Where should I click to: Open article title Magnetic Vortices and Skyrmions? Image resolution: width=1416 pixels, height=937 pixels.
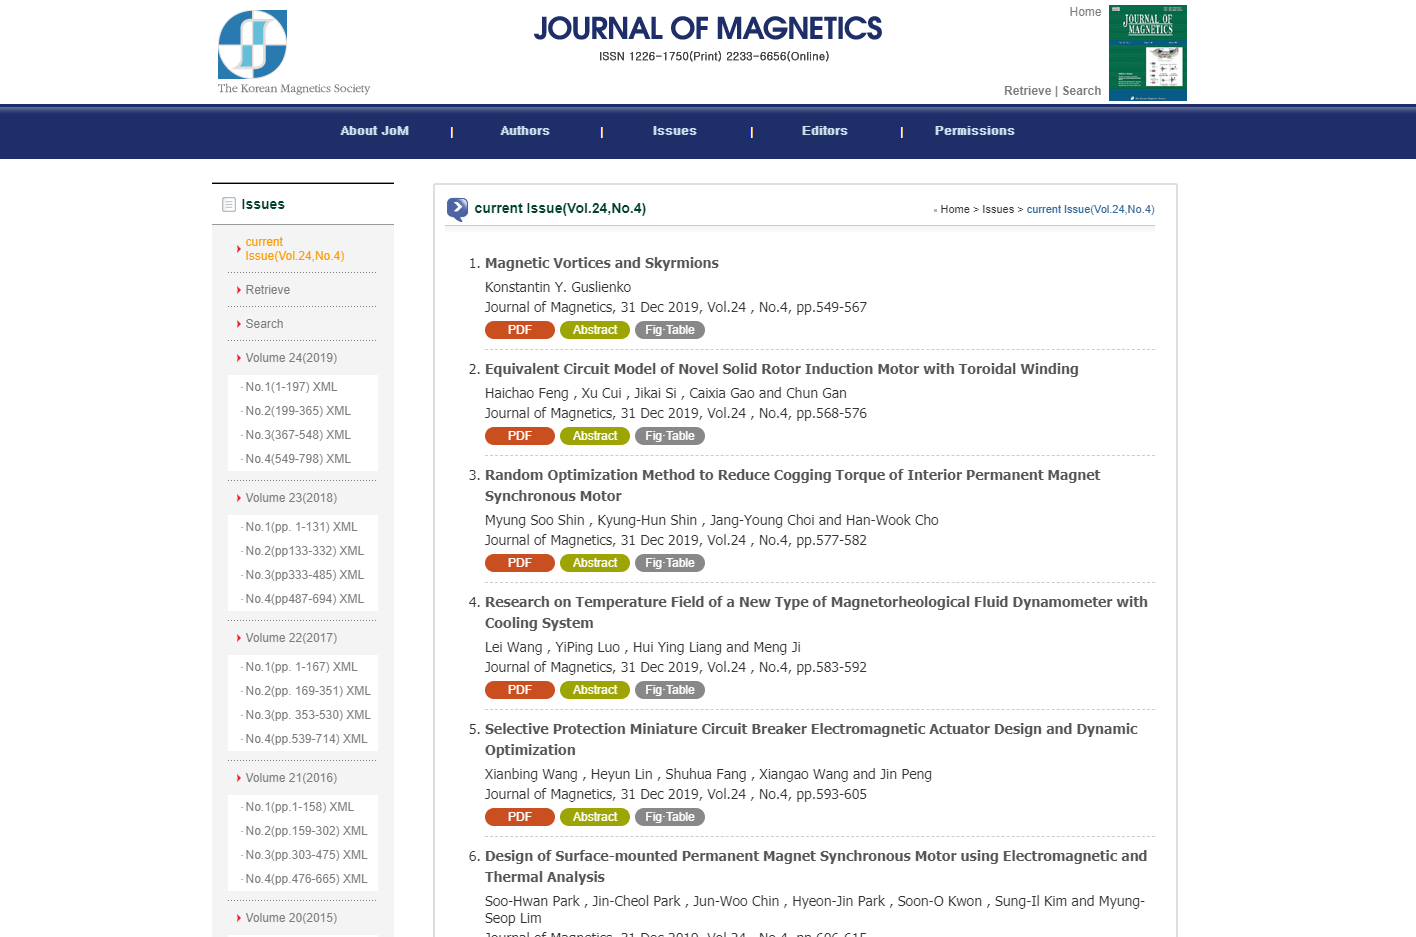601,263
